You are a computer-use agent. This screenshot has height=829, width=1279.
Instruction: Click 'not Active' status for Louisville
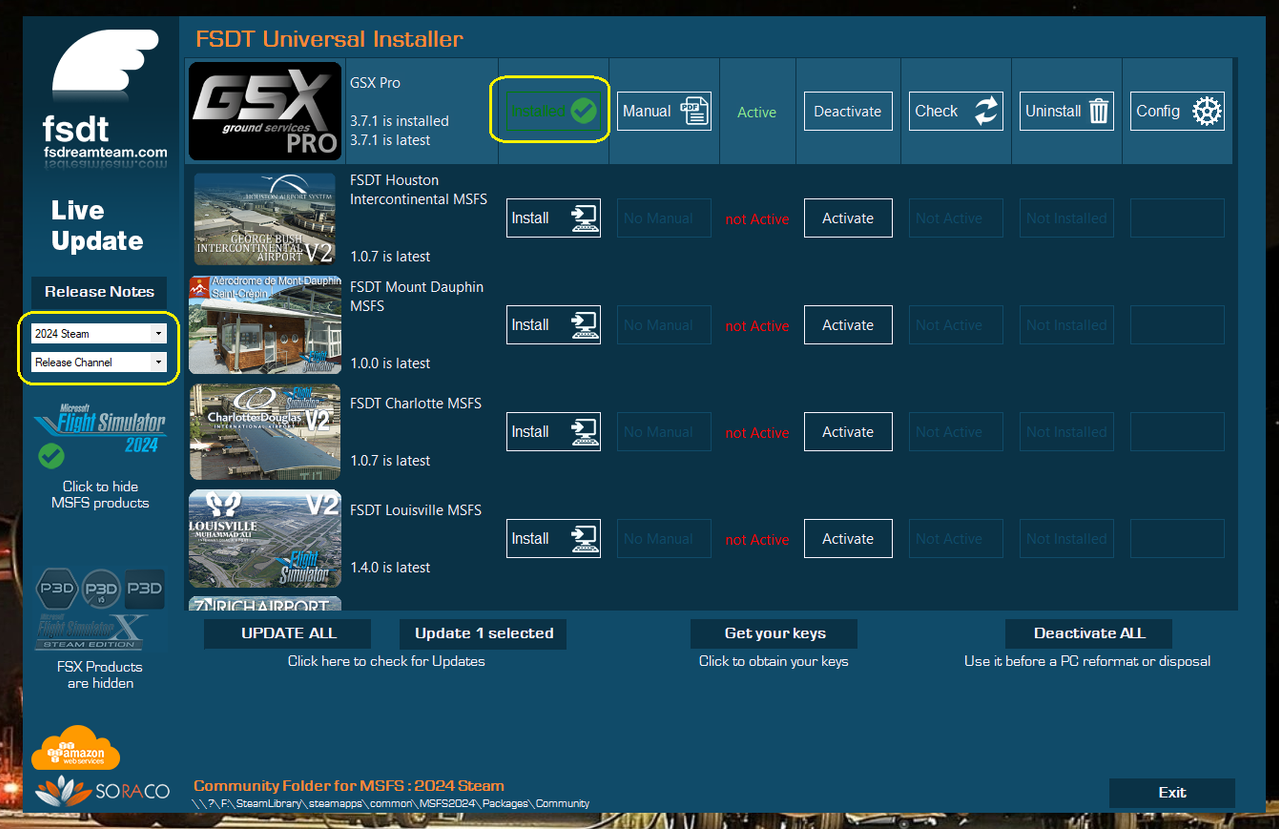(757, 540)
